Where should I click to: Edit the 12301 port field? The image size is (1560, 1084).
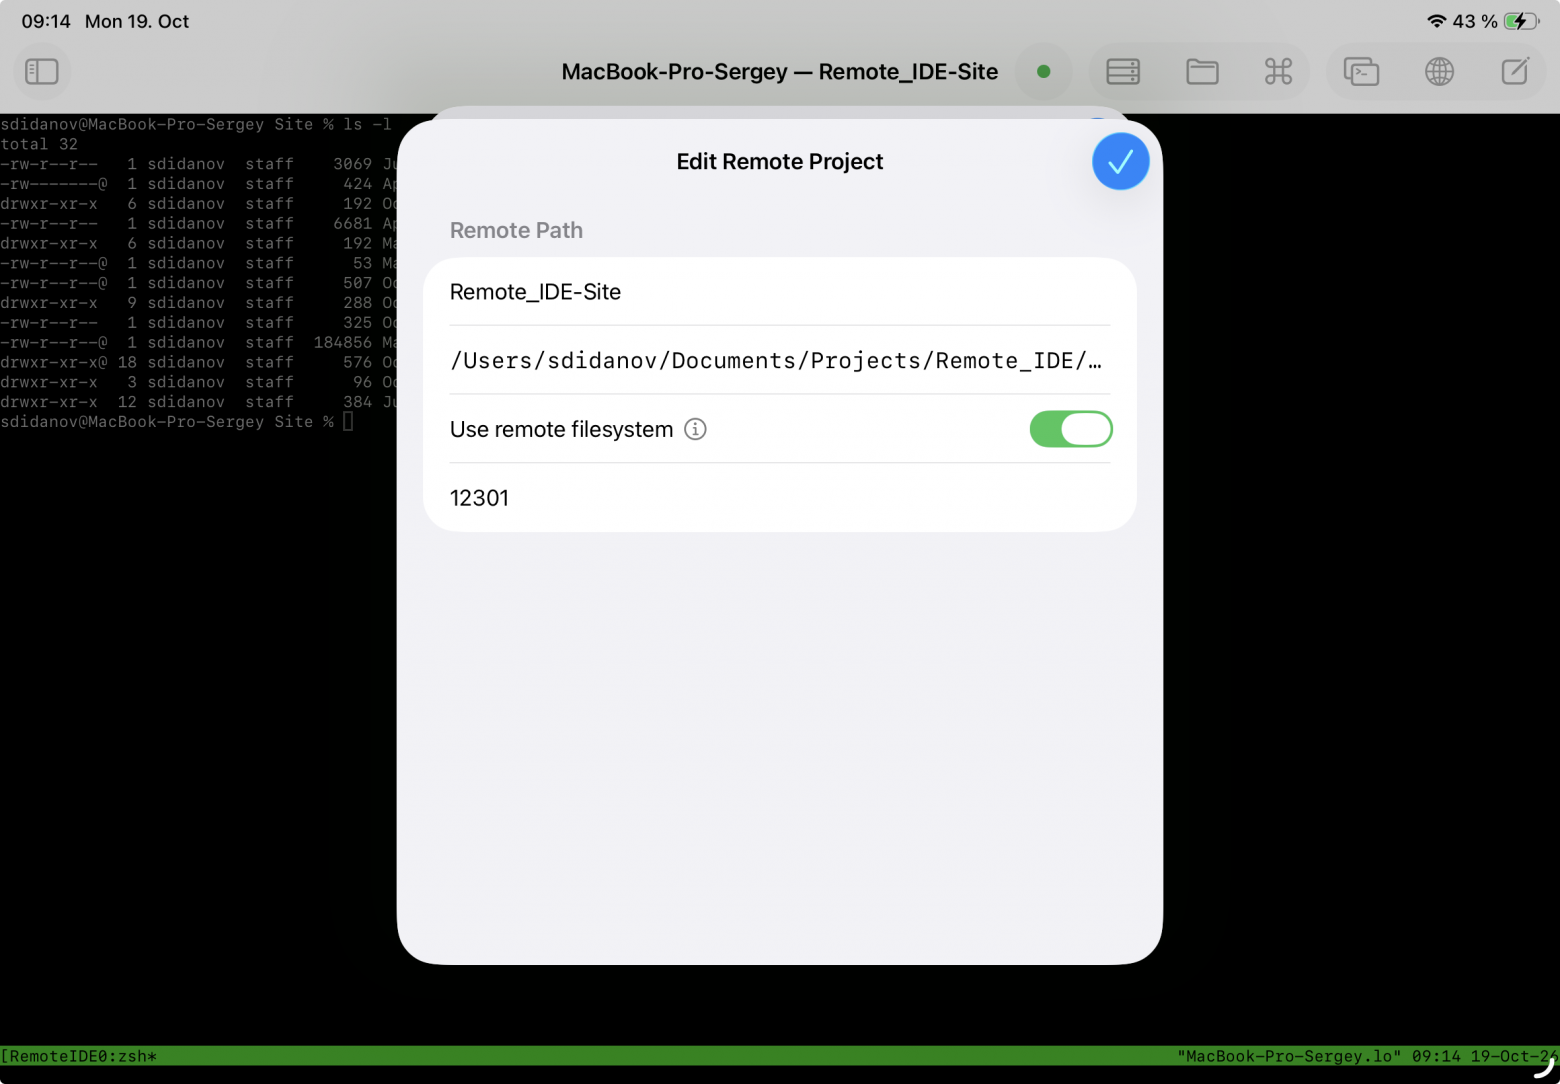[x=780, y=498]
